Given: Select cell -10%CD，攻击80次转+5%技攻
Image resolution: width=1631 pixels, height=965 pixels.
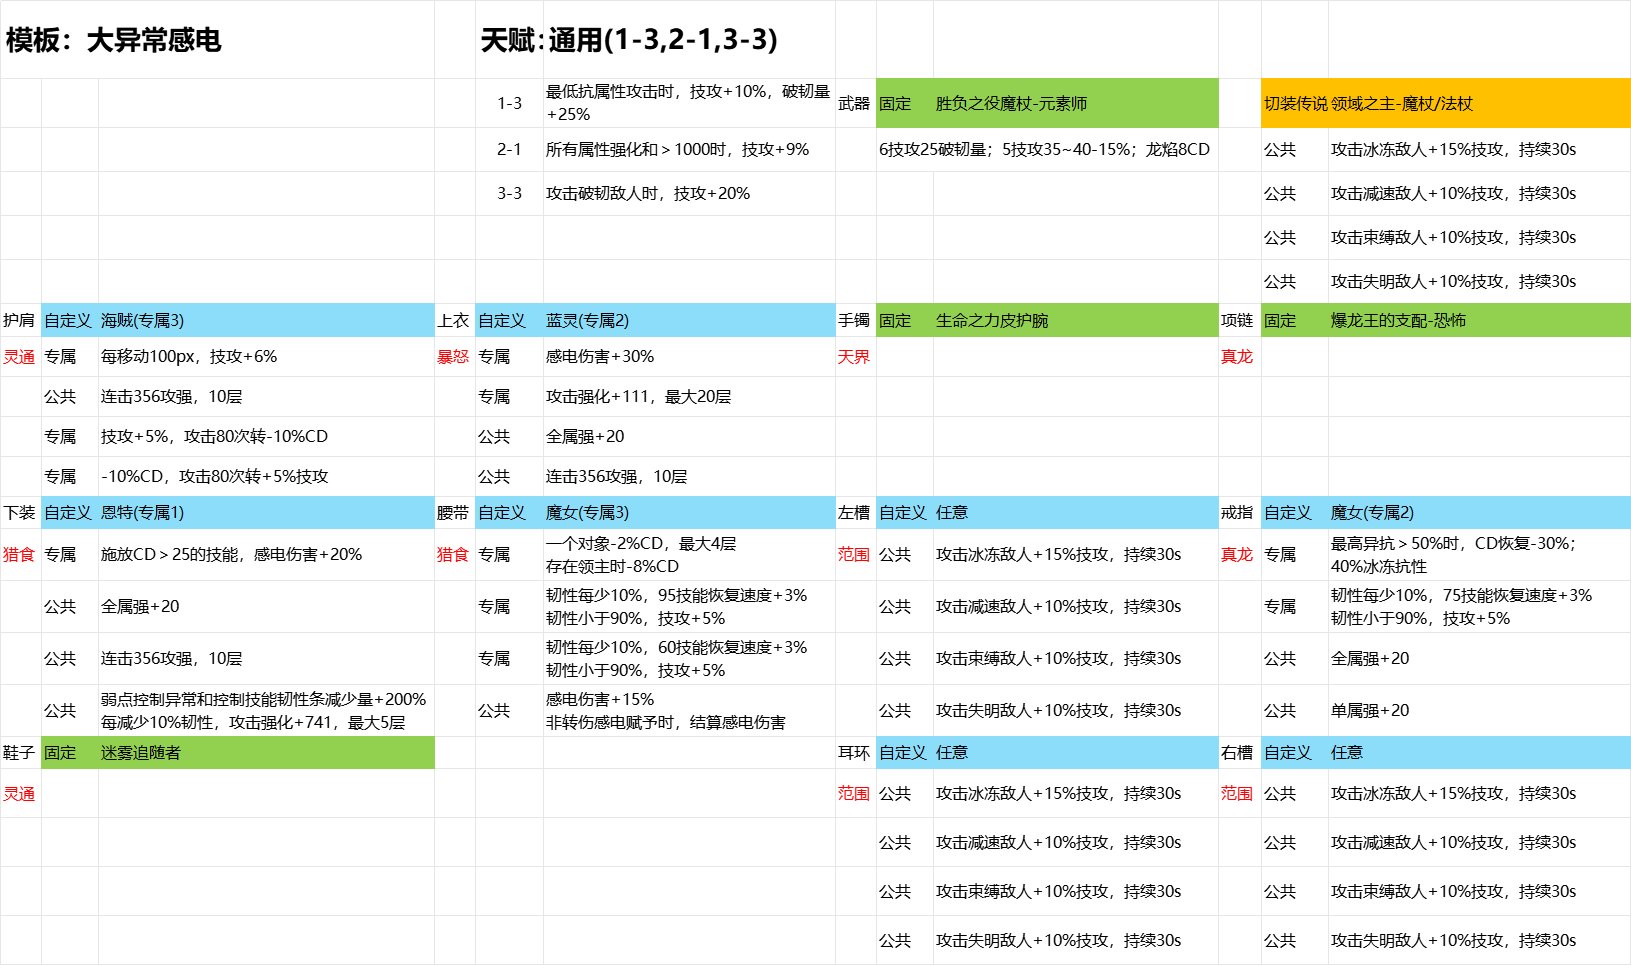Looking at the screenshot, I should 266,476.
